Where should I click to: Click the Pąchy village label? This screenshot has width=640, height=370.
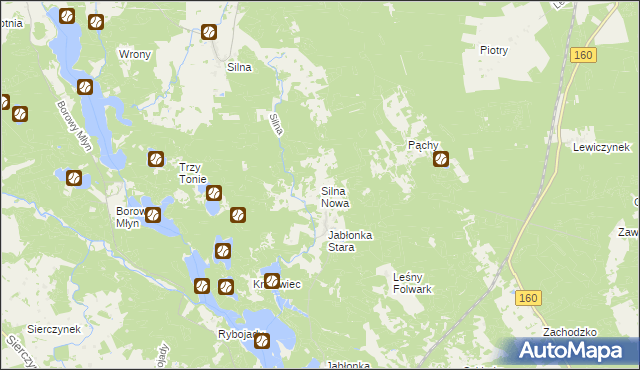423,145
